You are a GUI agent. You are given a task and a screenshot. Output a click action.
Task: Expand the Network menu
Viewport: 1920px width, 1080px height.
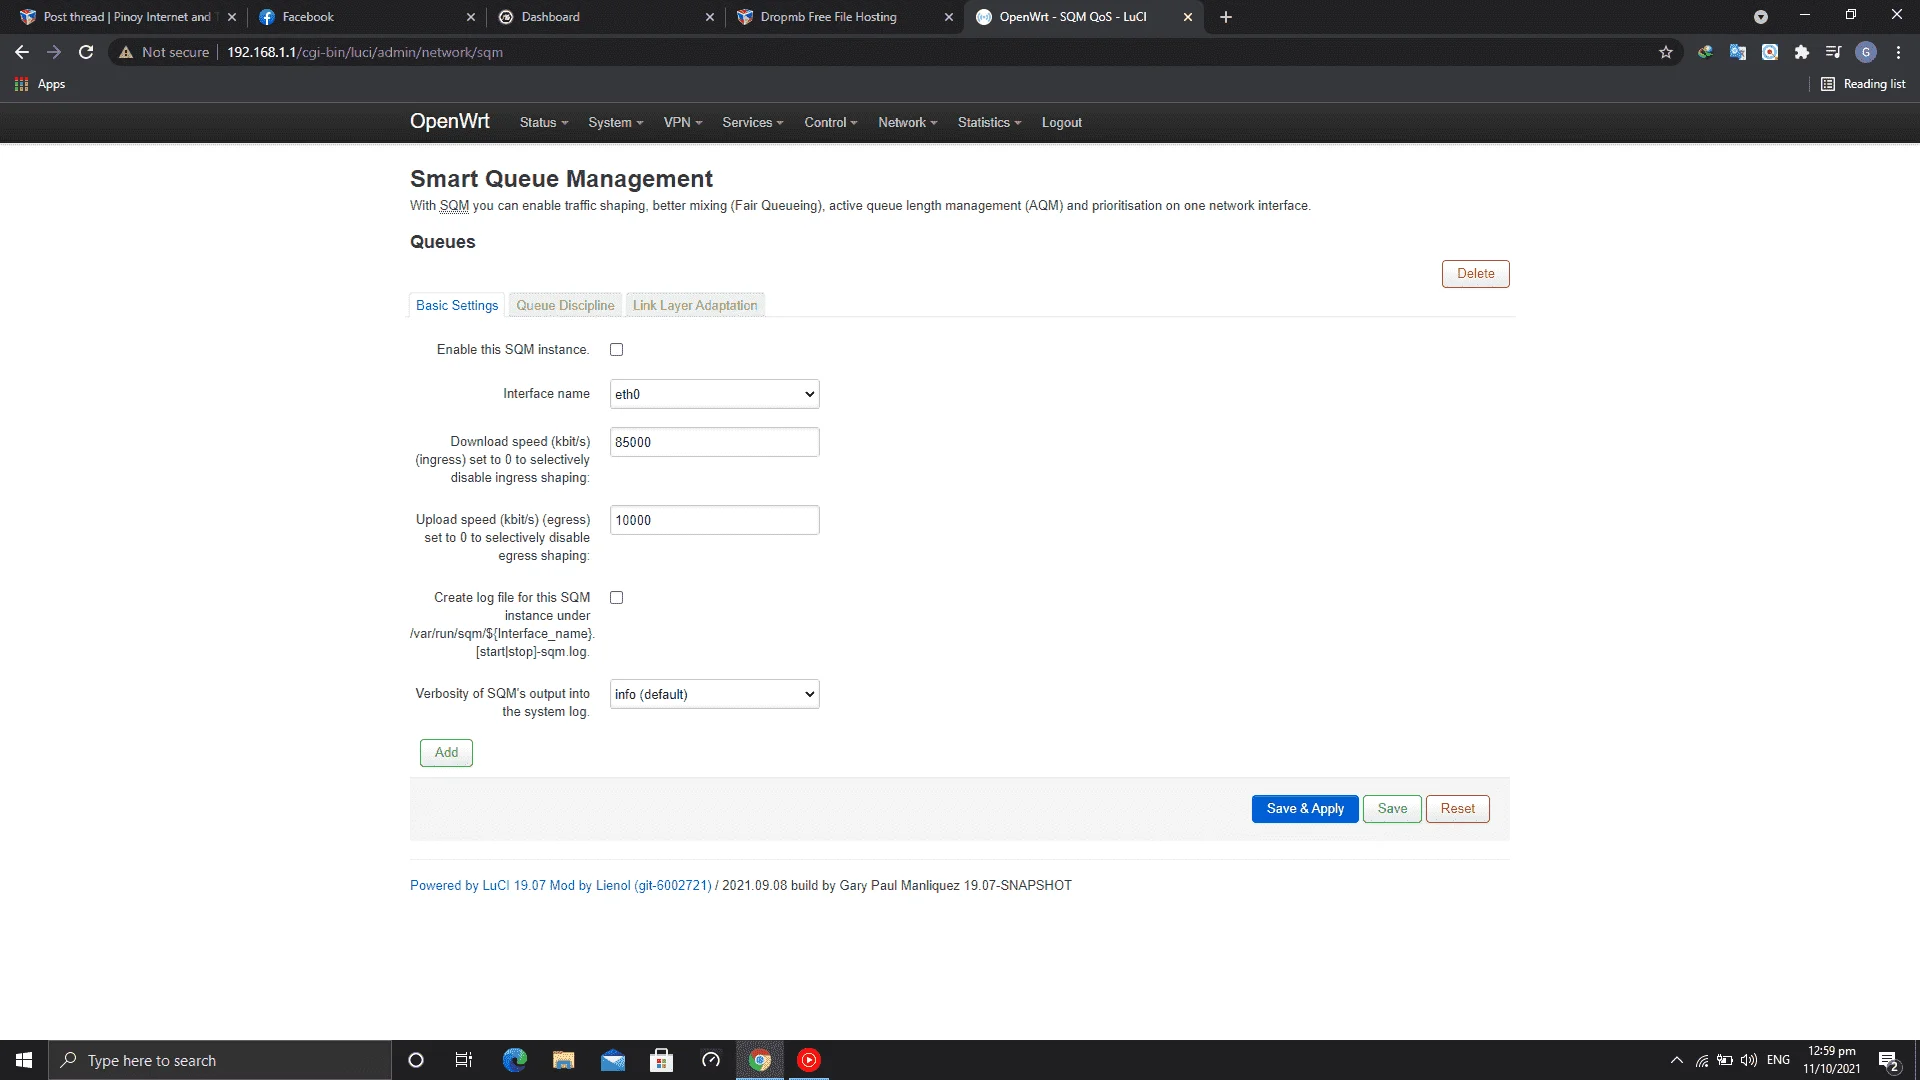(x=908, y=122)
